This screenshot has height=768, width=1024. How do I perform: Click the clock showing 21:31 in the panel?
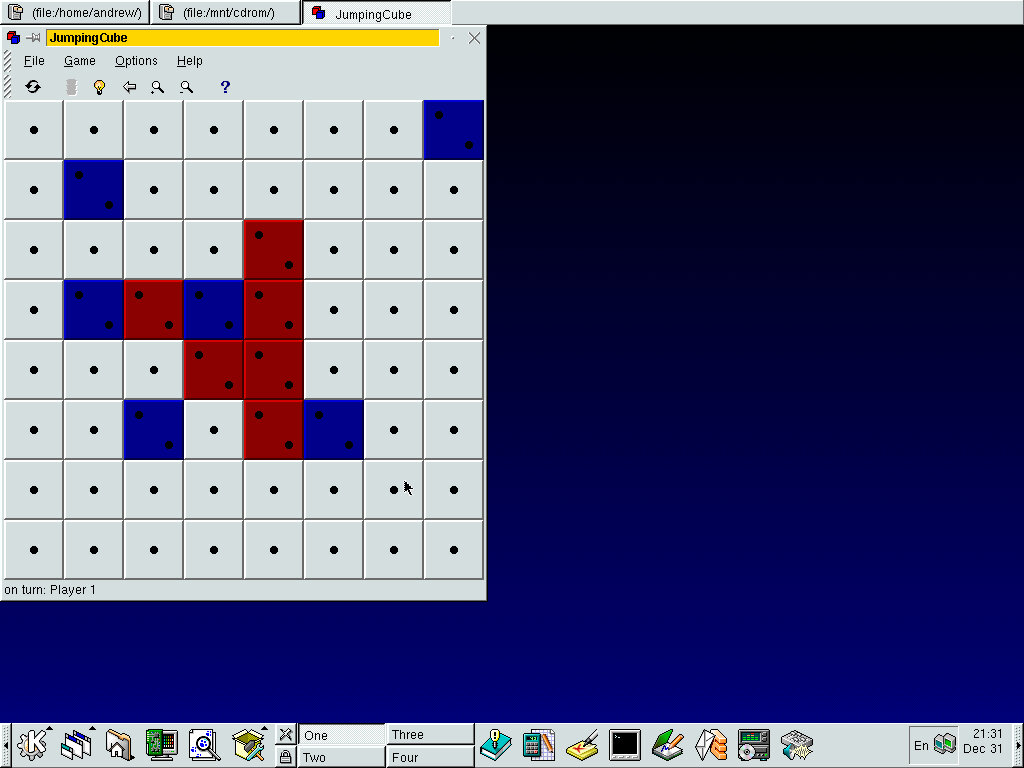(982, 741)
